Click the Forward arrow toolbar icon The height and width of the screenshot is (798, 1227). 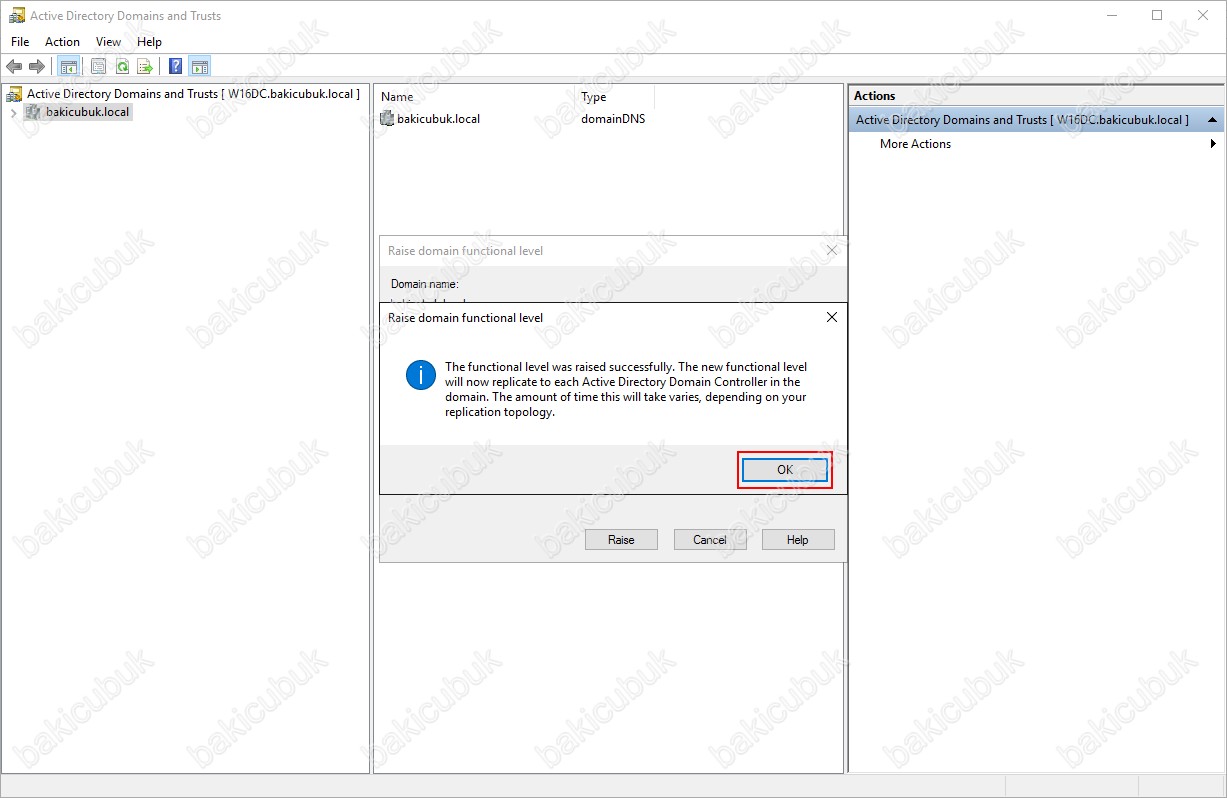pos(37,66)
